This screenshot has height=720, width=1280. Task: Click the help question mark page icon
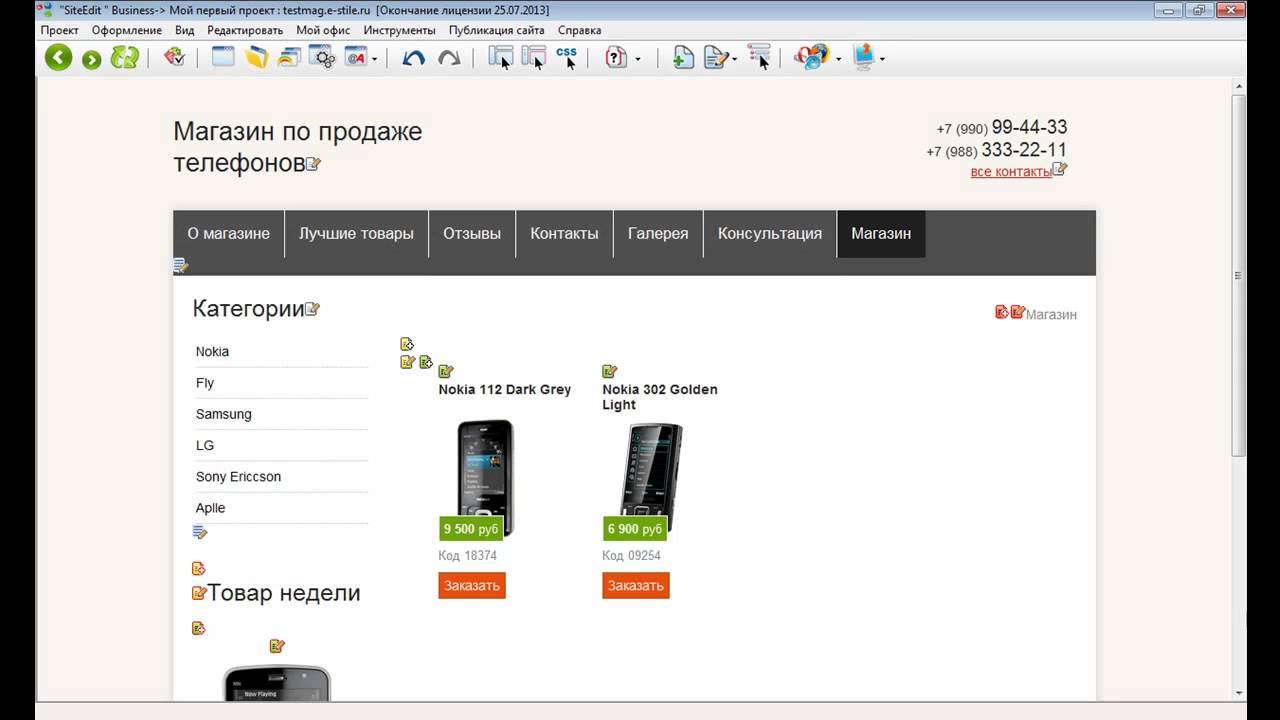pos(616,58)
